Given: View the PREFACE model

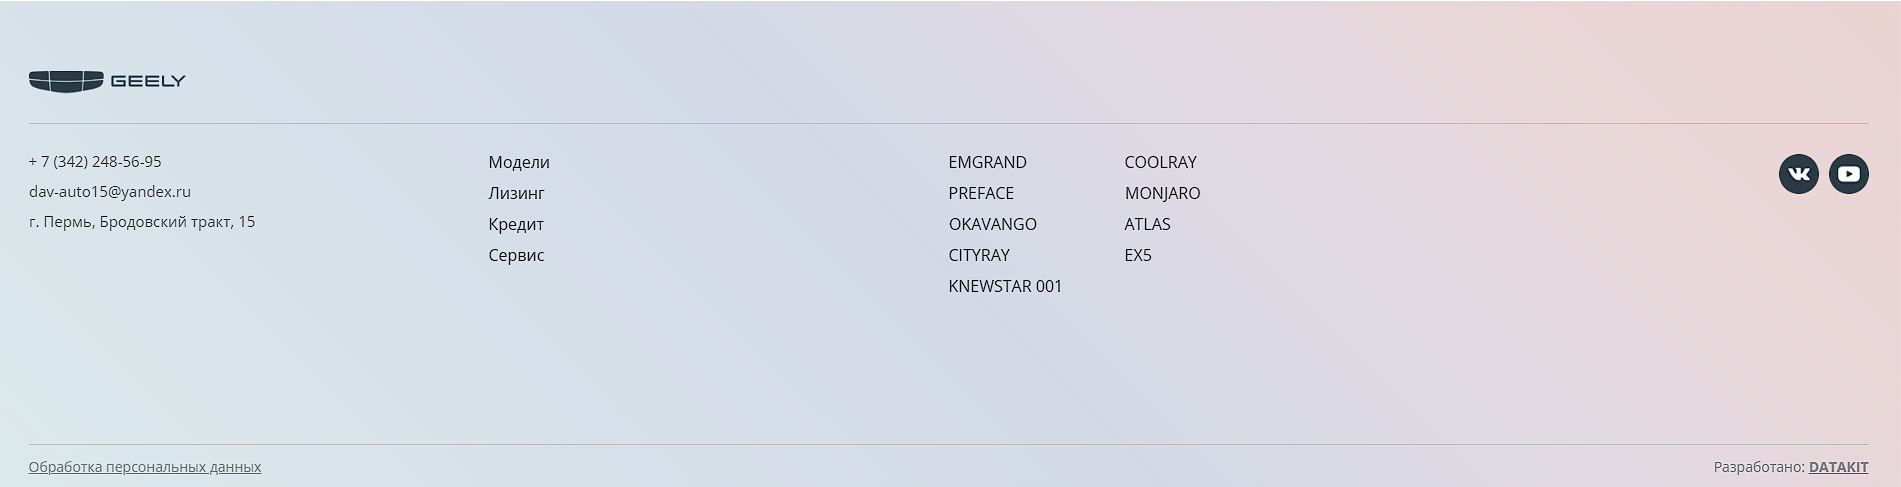Looking at the screenshot, I should point(981,193).
